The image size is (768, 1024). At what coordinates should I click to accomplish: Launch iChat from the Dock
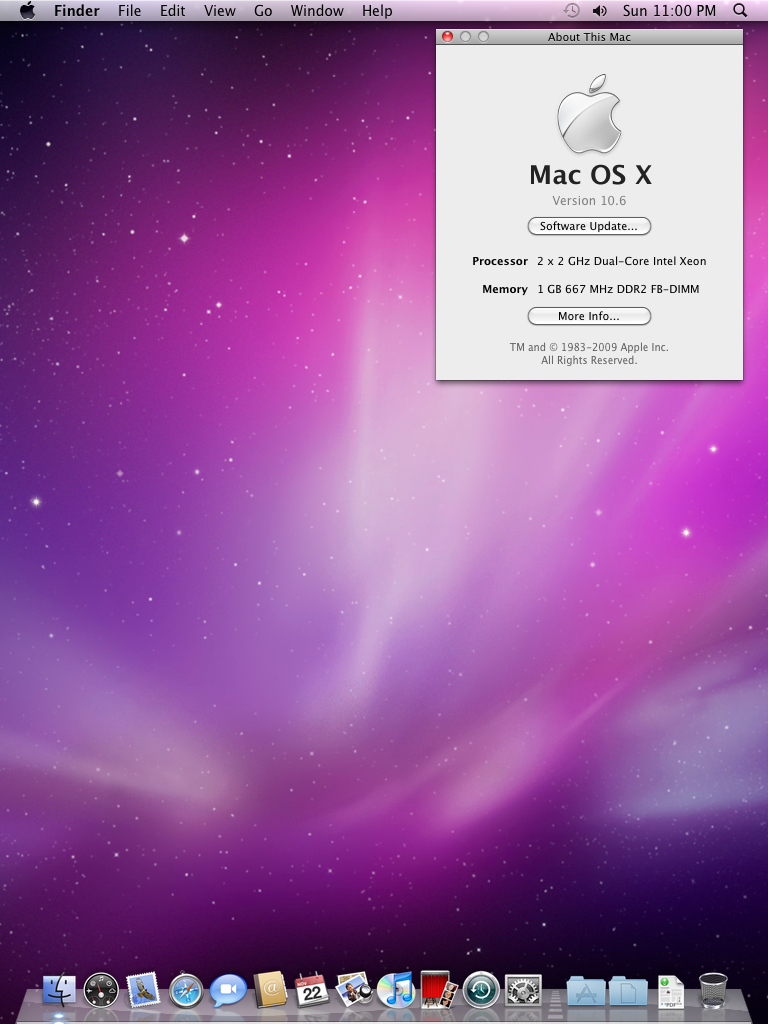click(228, 990)
